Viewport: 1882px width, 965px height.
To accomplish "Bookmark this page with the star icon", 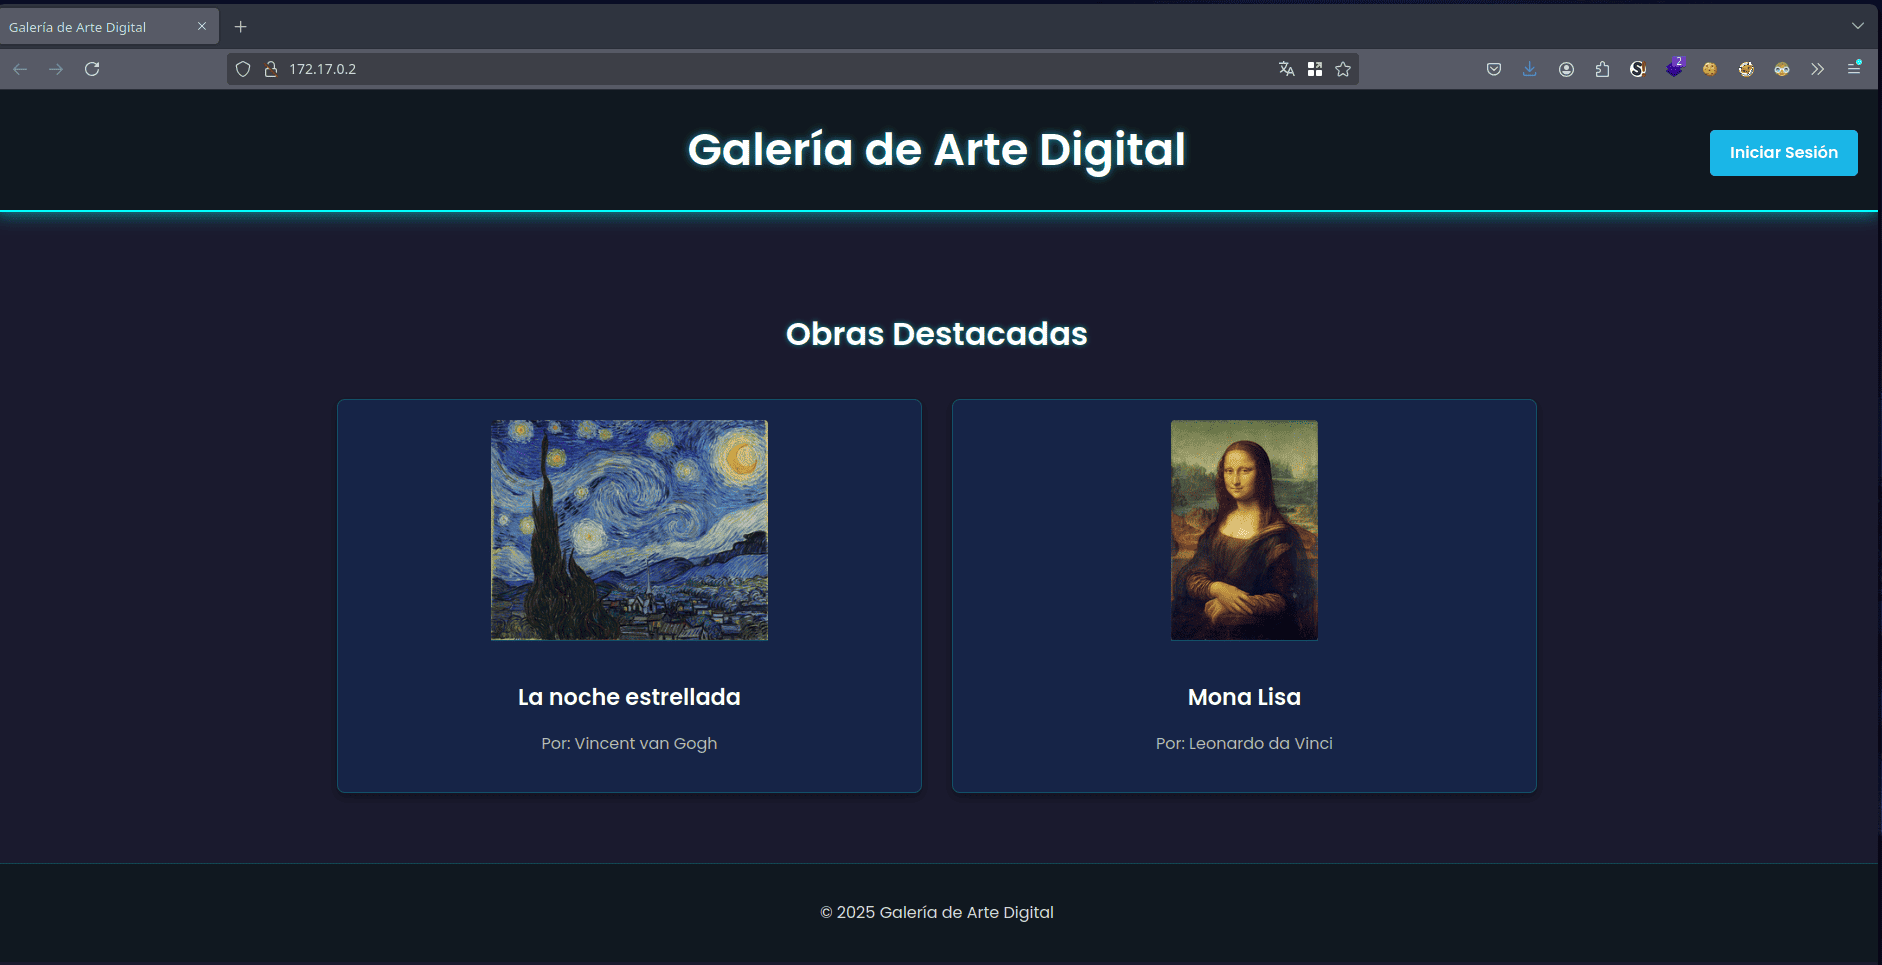I will click(x=1343, y=69).
